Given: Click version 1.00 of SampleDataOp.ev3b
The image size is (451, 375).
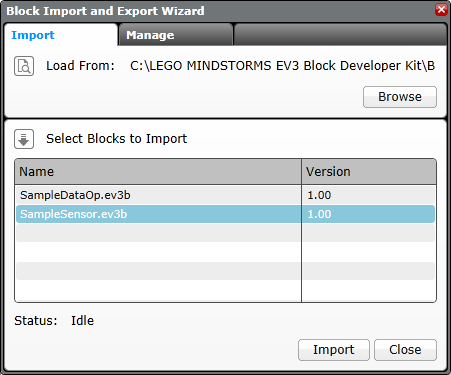Looking at the screenshot, I should tap(319, 195).
